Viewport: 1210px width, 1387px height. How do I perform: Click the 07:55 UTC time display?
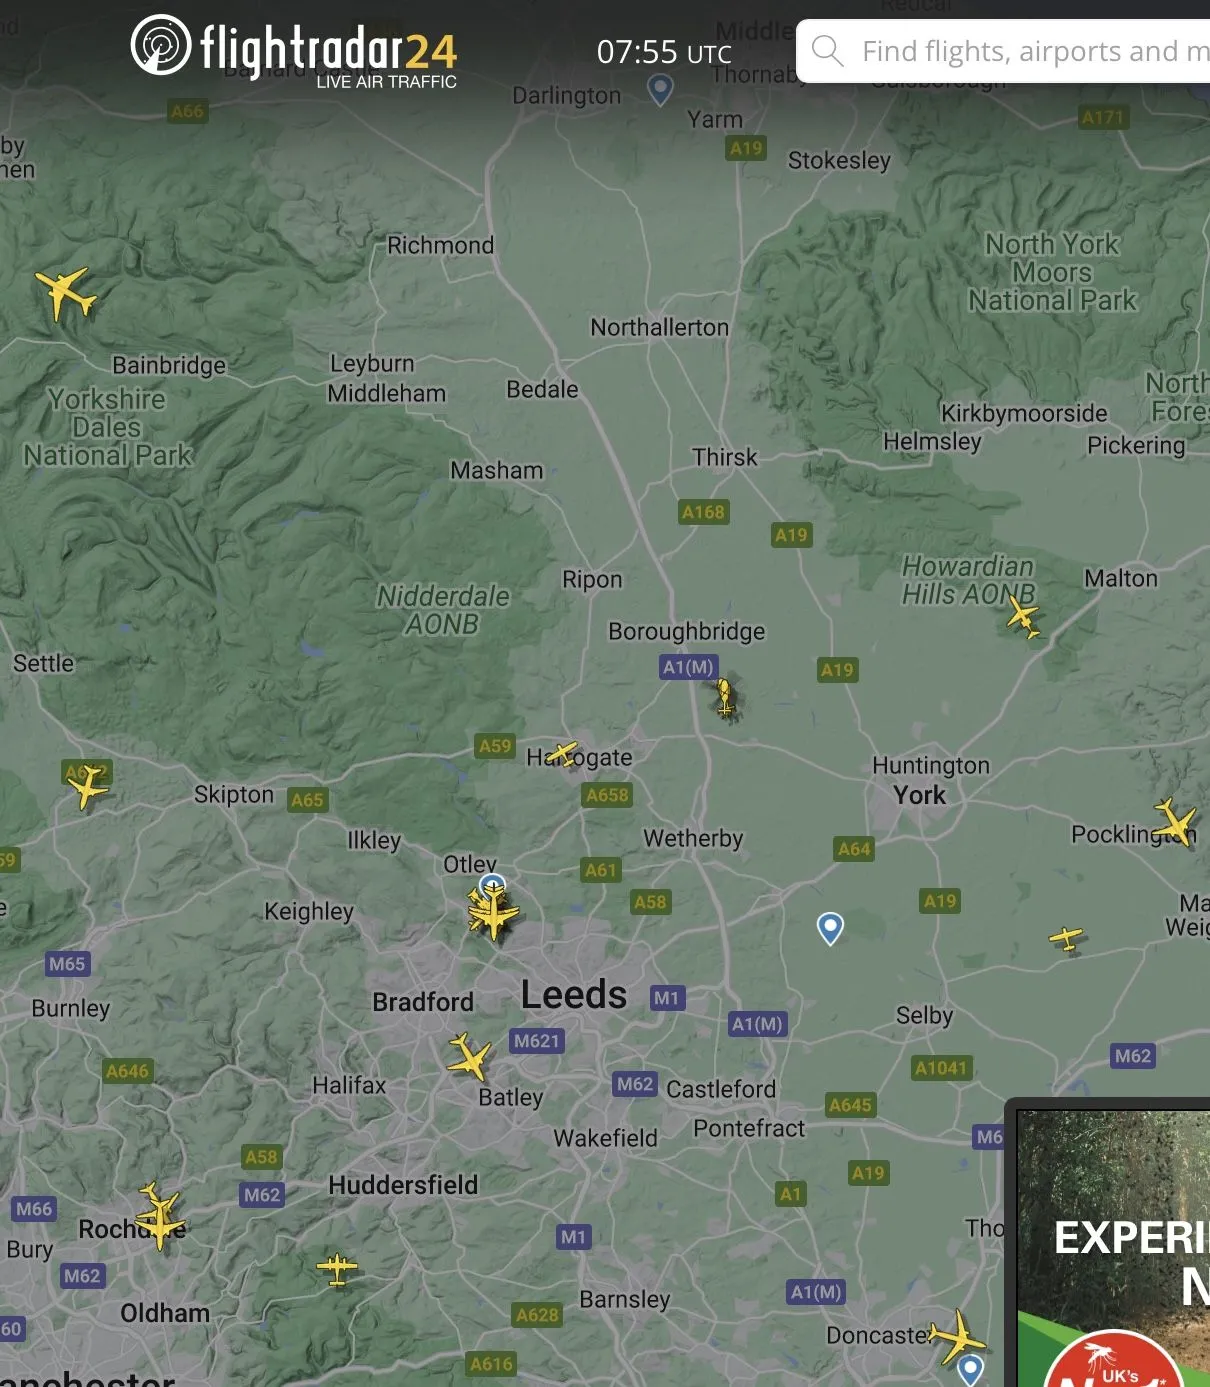(x=664, y=52)
